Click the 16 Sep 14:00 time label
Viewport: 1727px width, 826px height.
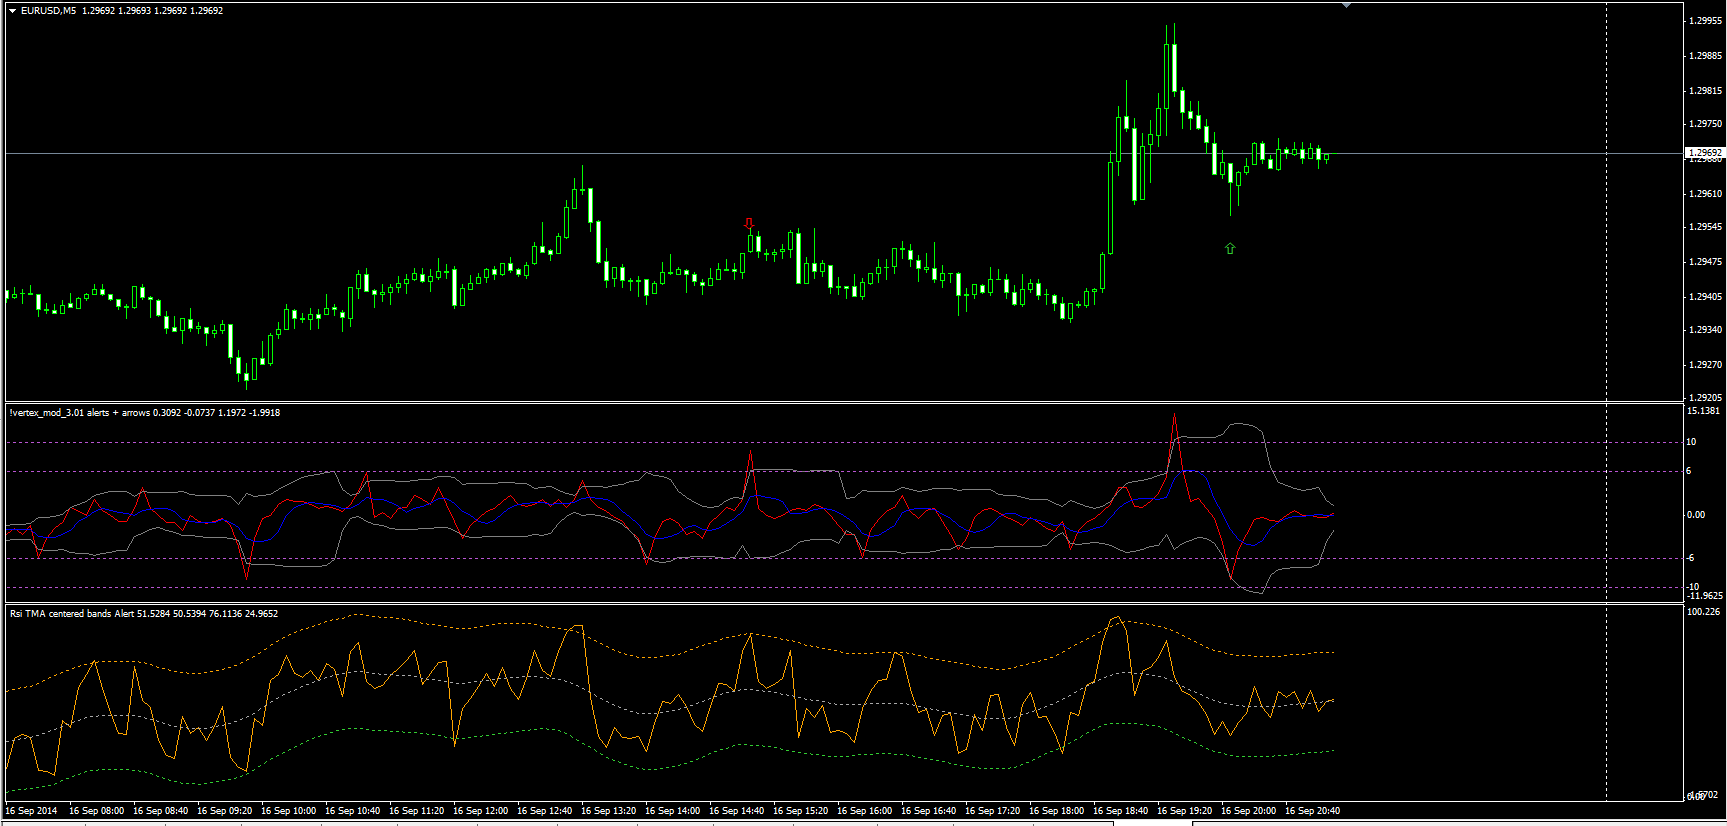(673, 811)
